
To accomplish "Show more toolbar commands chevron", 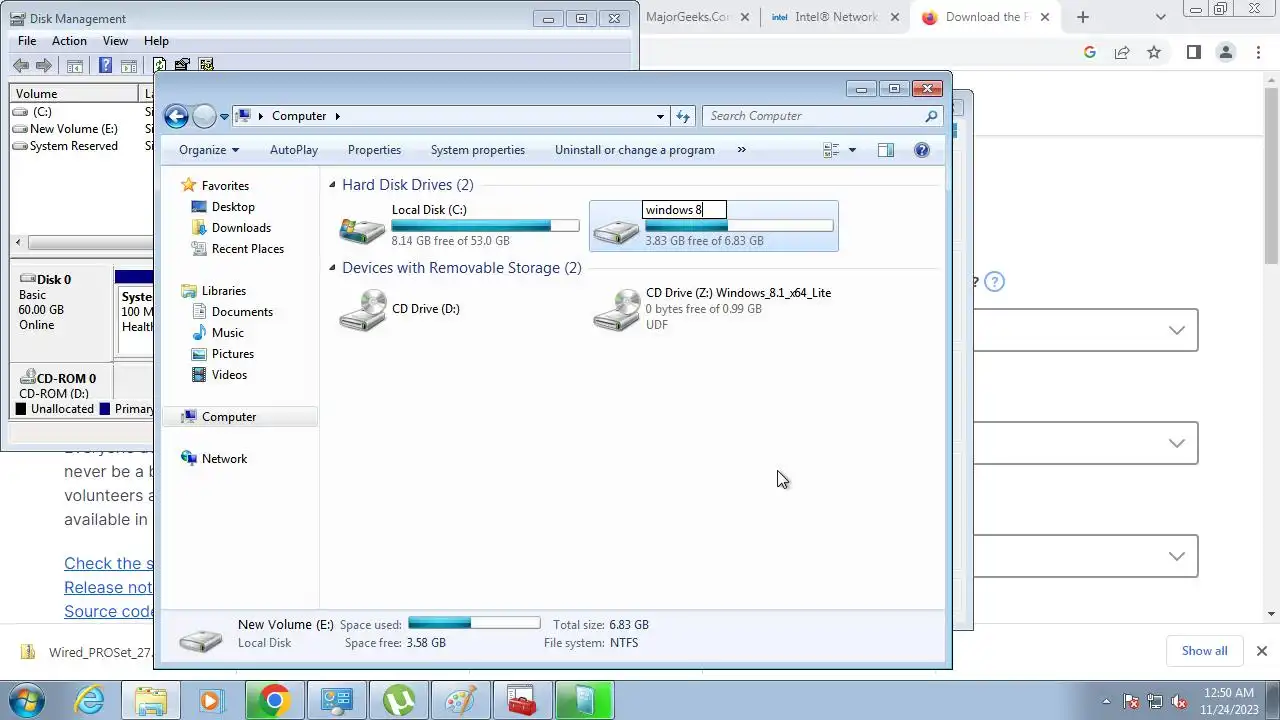I will tap(741, 150).
